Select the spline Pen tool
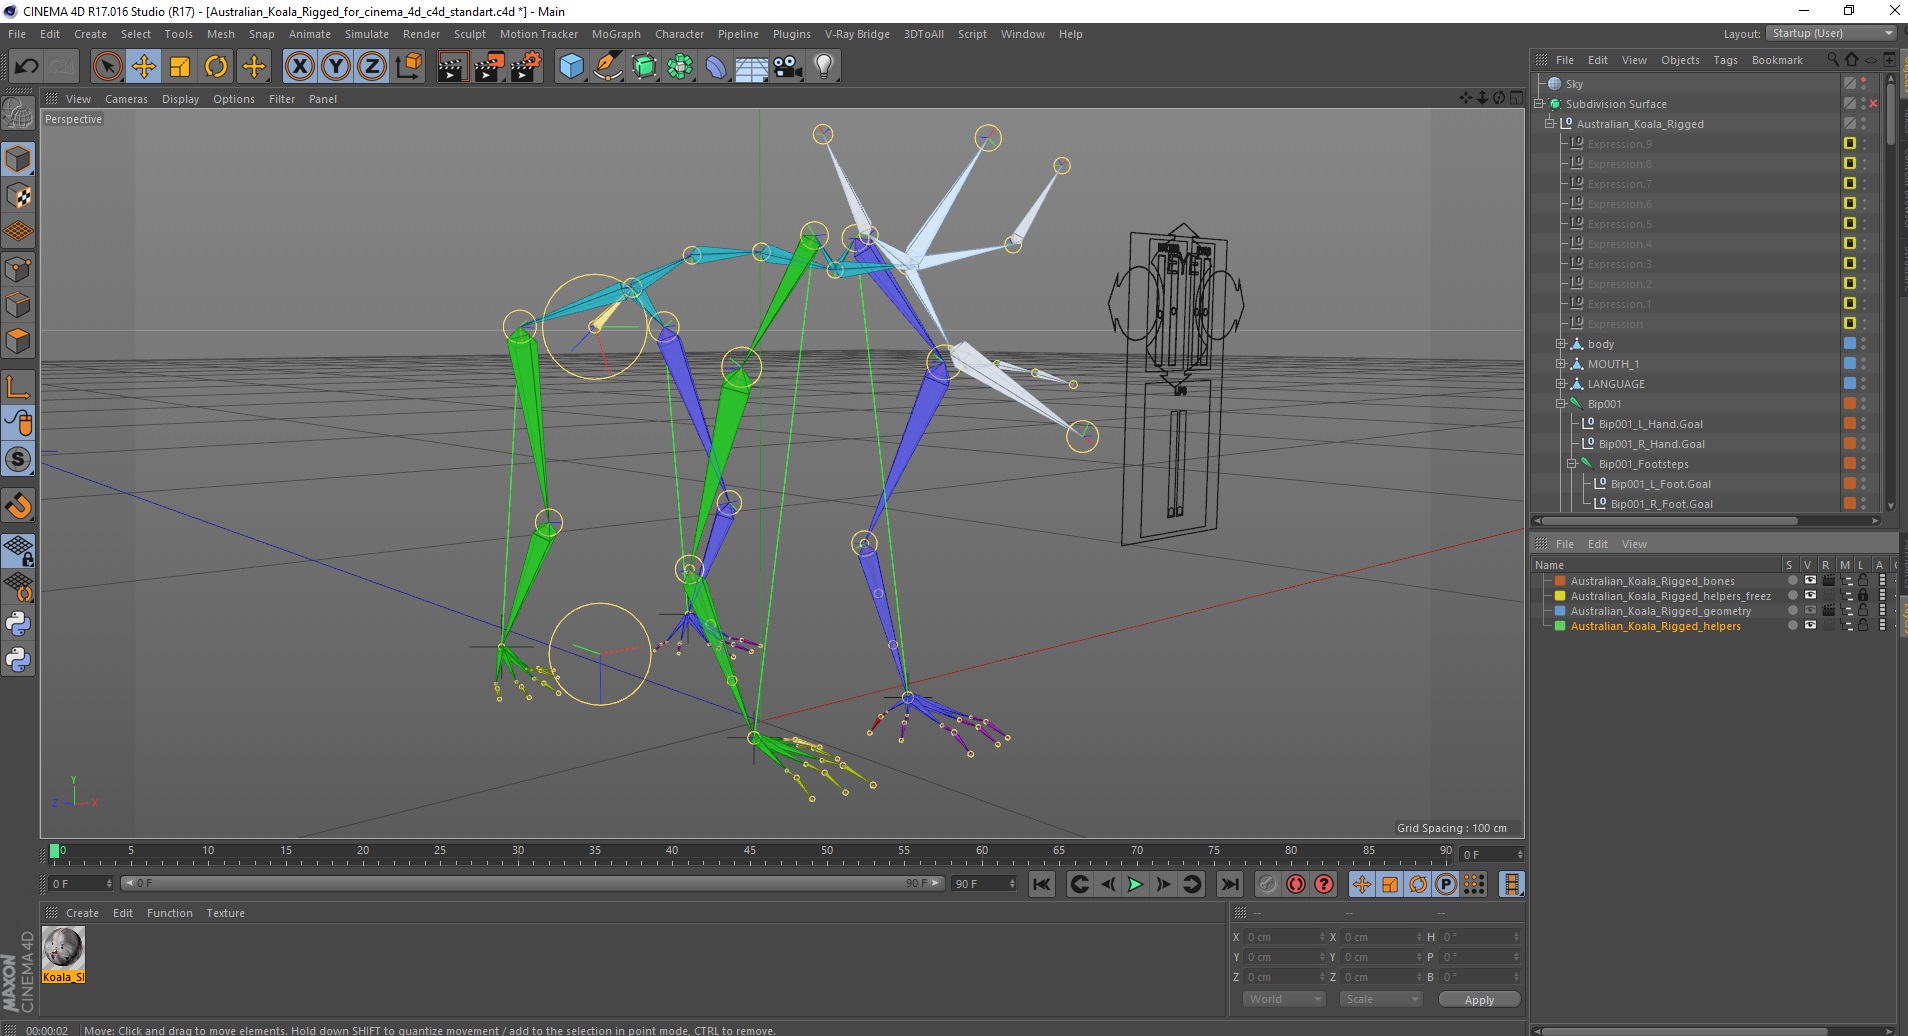Image resolution: width=1908 pixels, height=1036 pixels. point(607,67)
